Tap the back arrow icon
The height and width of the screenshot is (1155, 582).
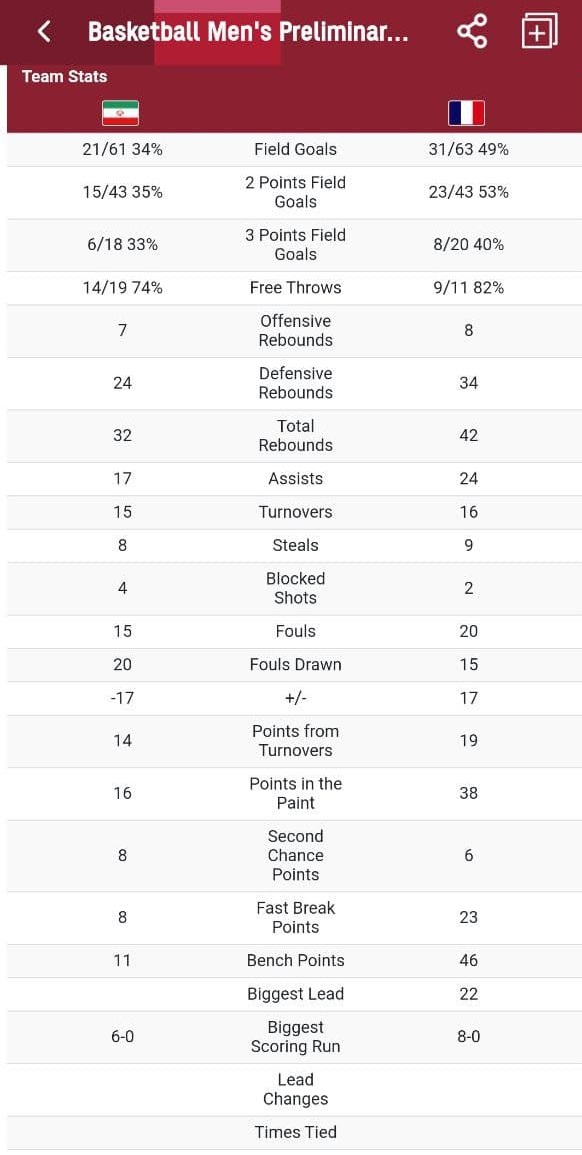click(x=44, y=32)
